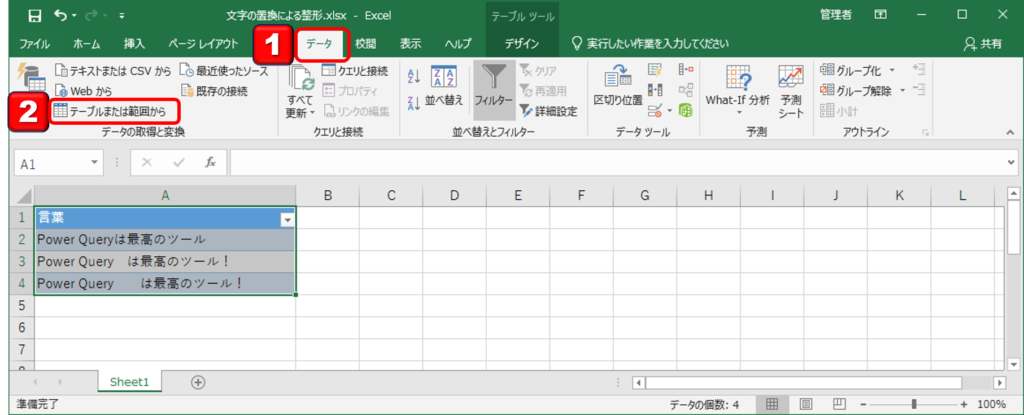Switch to 表示 tab
Viewport: 1024px width, 415px height.
(x=410, y=44)
